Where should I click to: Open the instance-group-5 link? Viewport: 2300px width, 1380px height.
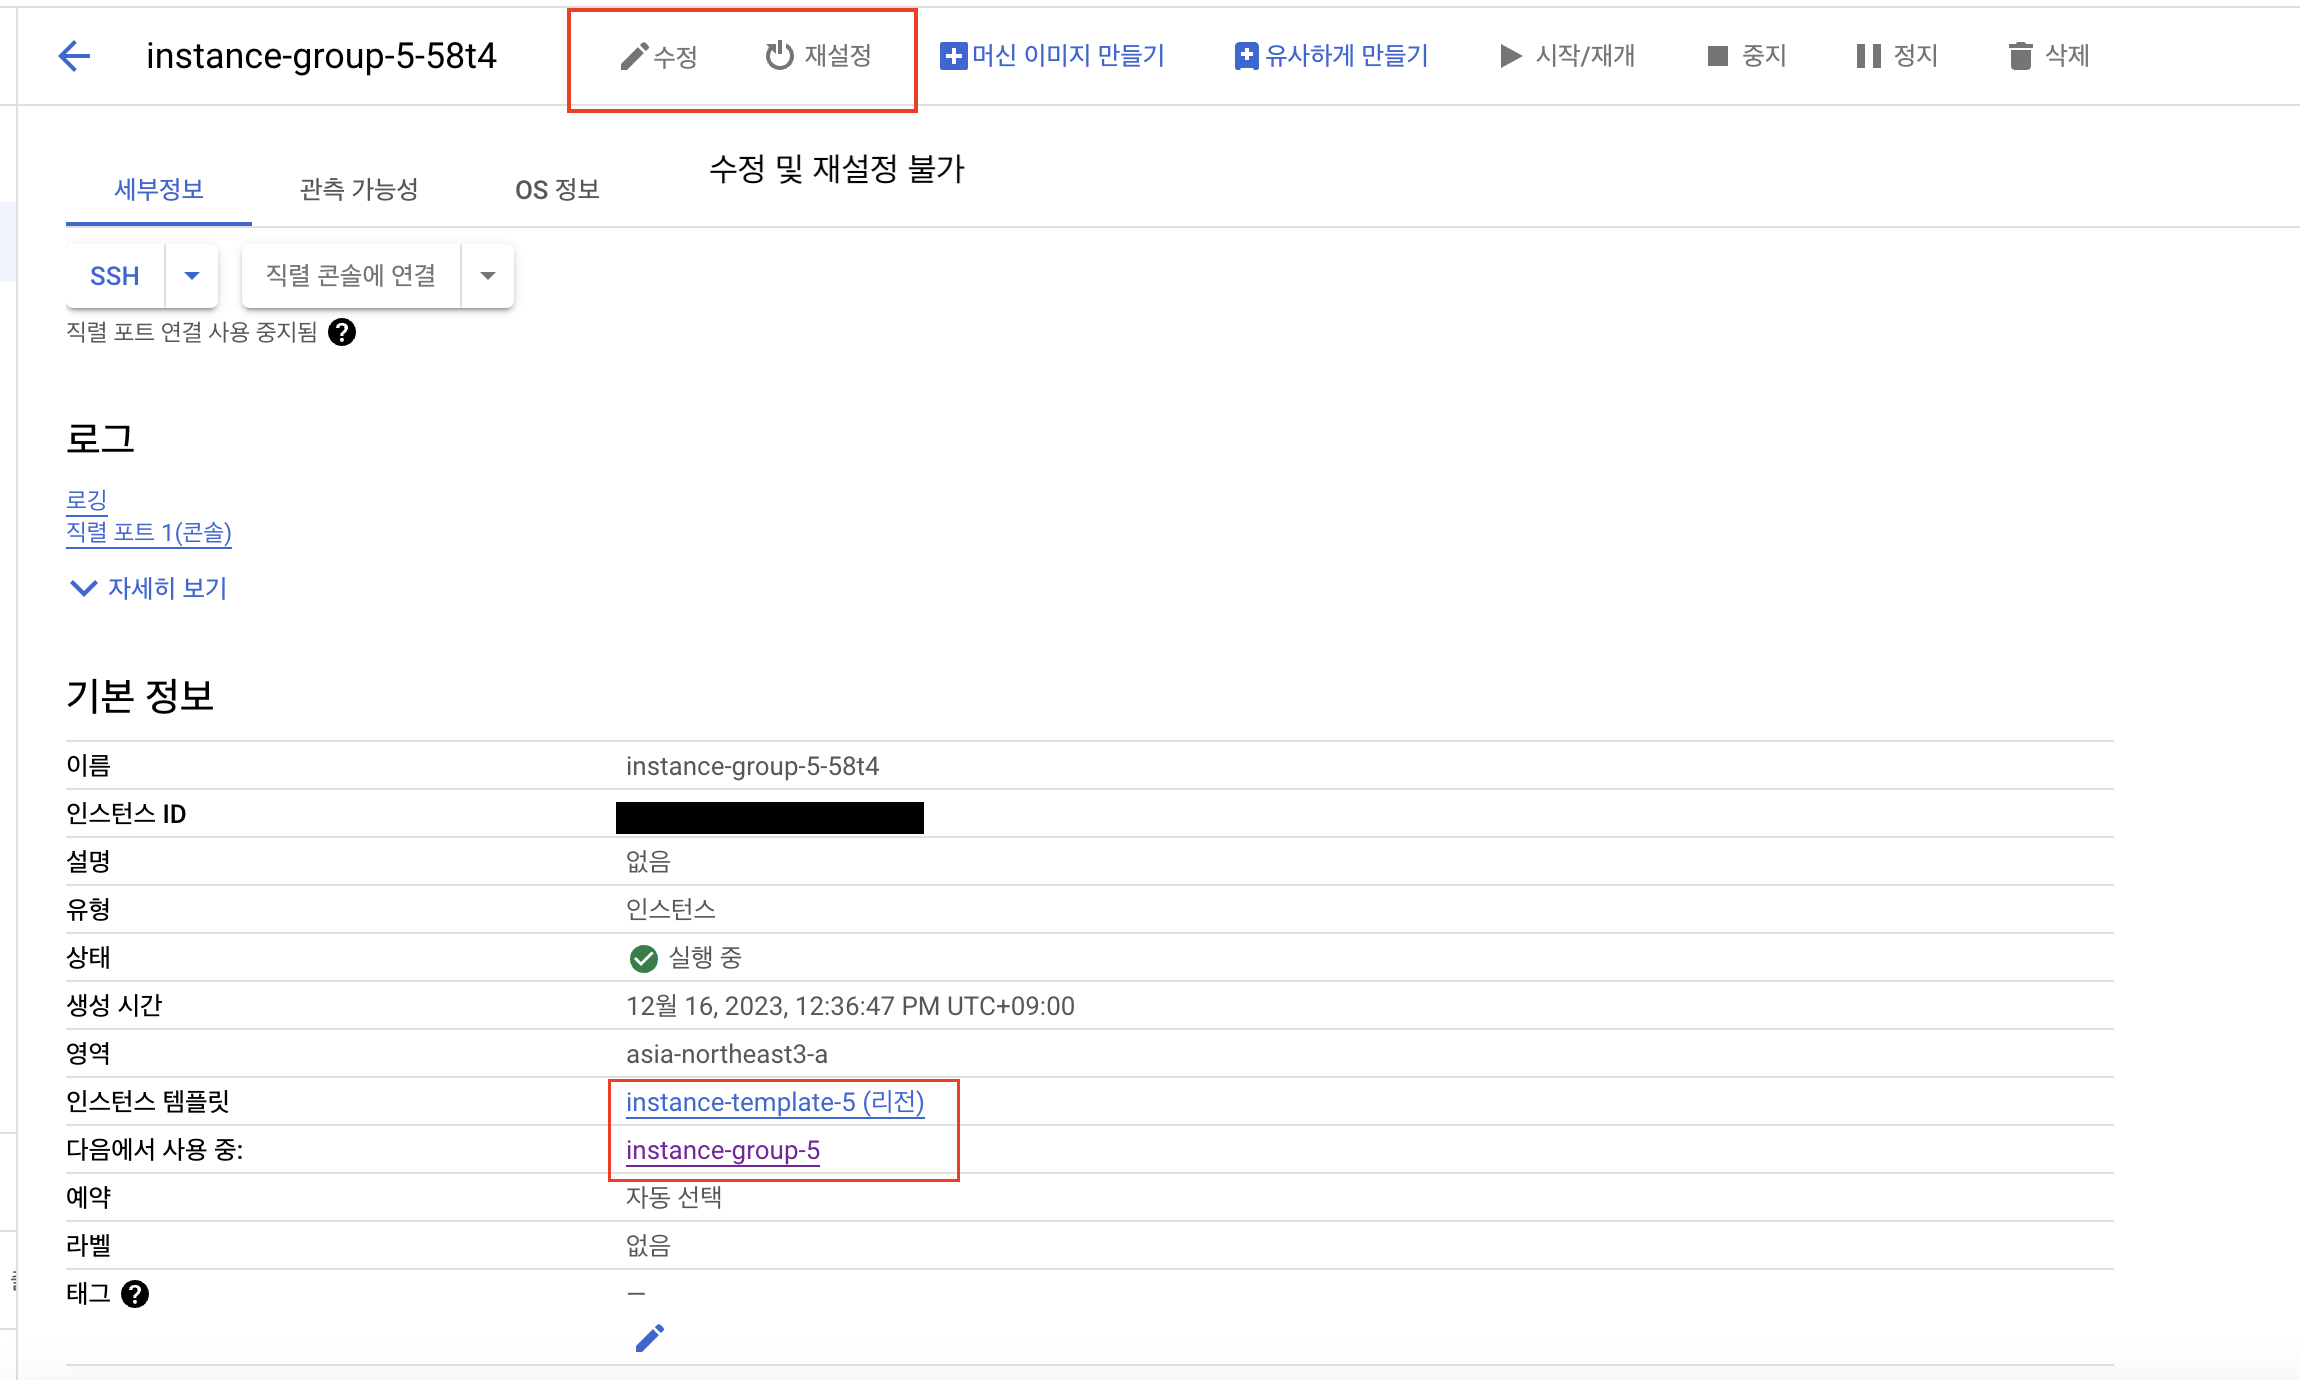[722, 1150]
